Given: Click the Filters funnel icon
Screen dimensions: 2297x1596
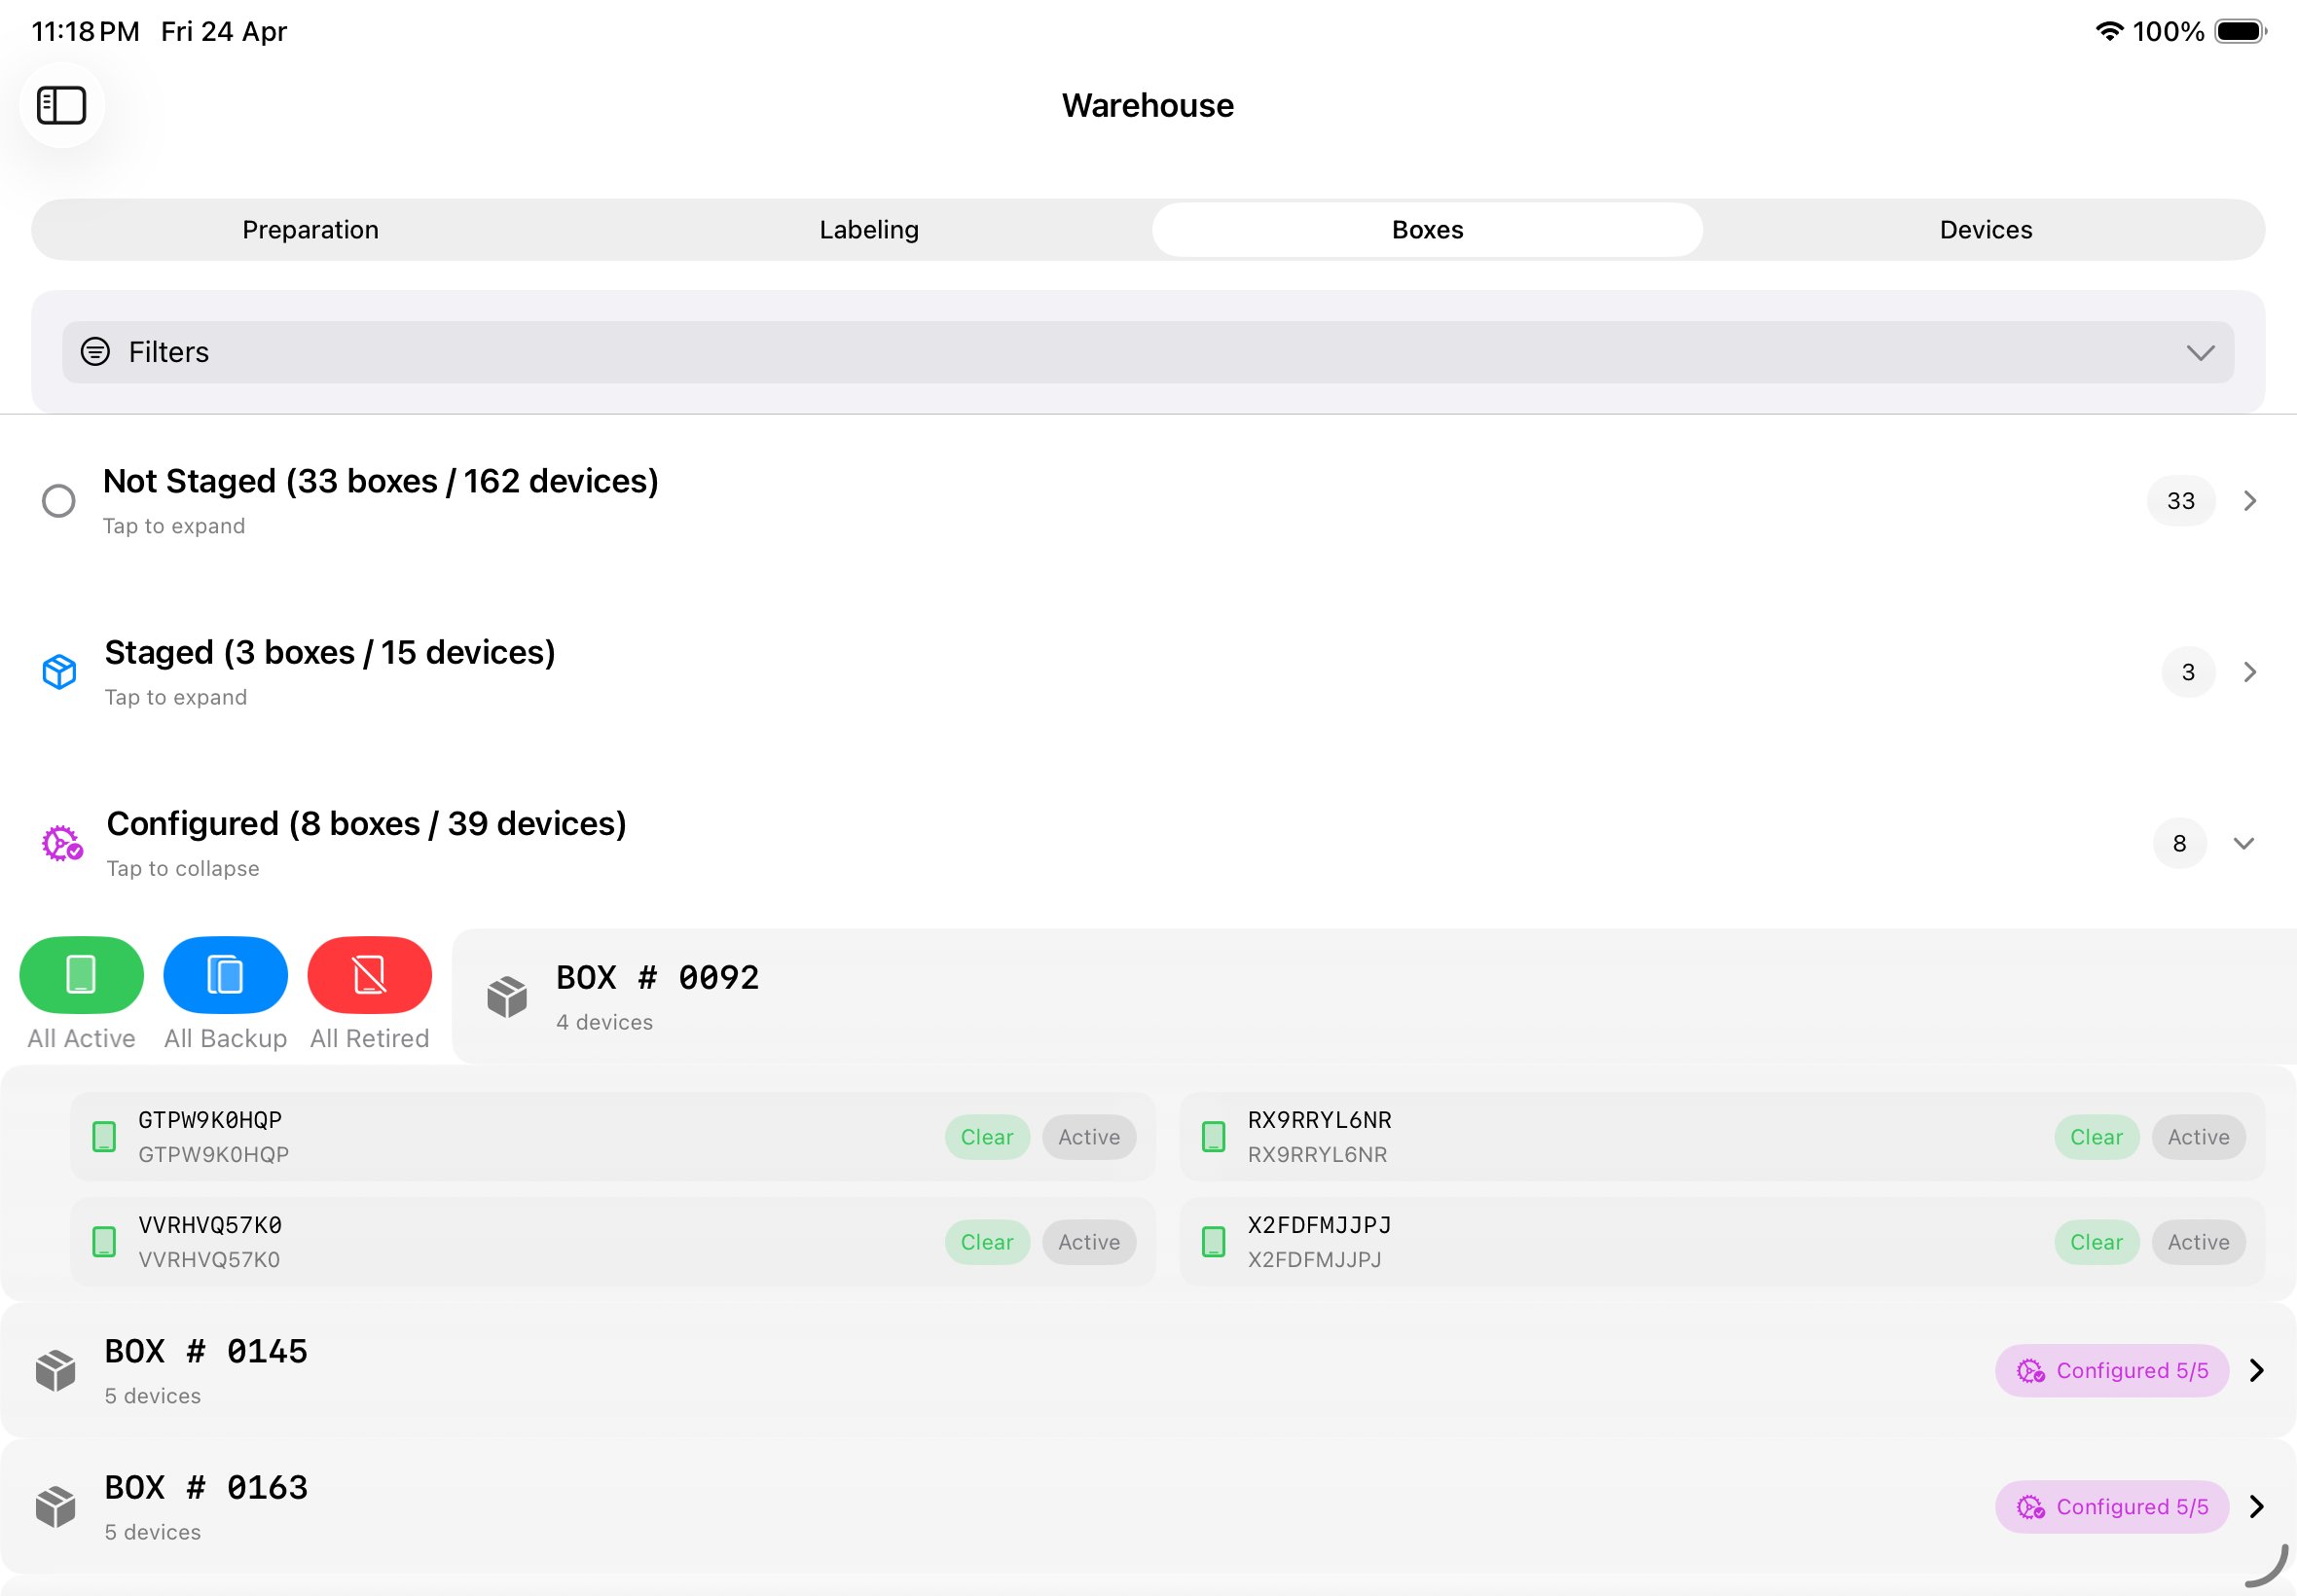Looking at the screenshot, I should [95, 352].
